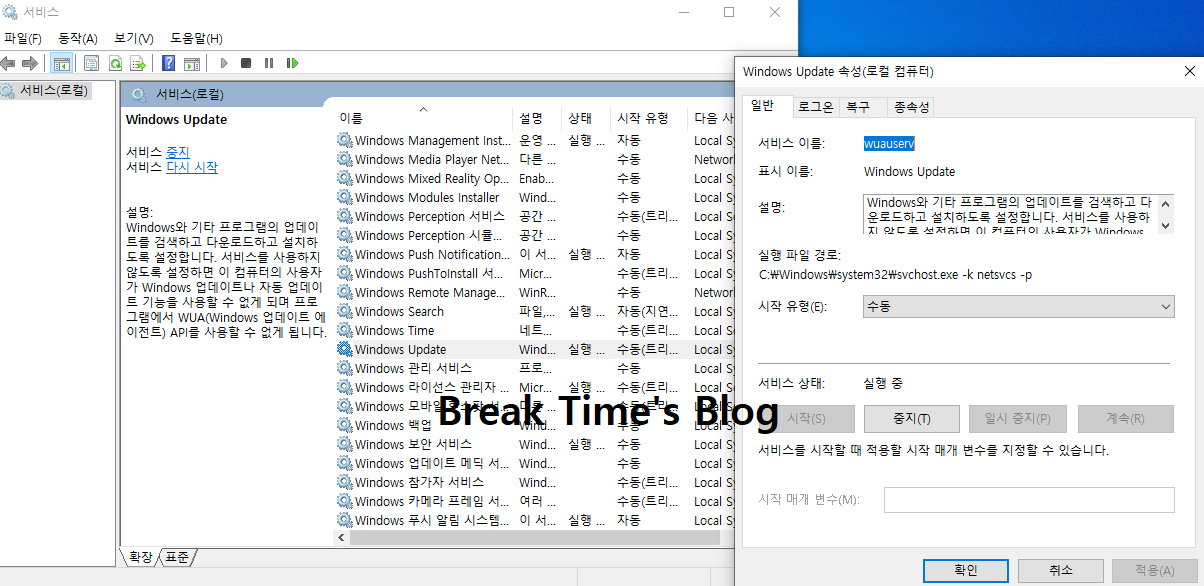Sort the list by the 상태 column header
This screenshot has width=1204, height=586.
pos(585,117)
